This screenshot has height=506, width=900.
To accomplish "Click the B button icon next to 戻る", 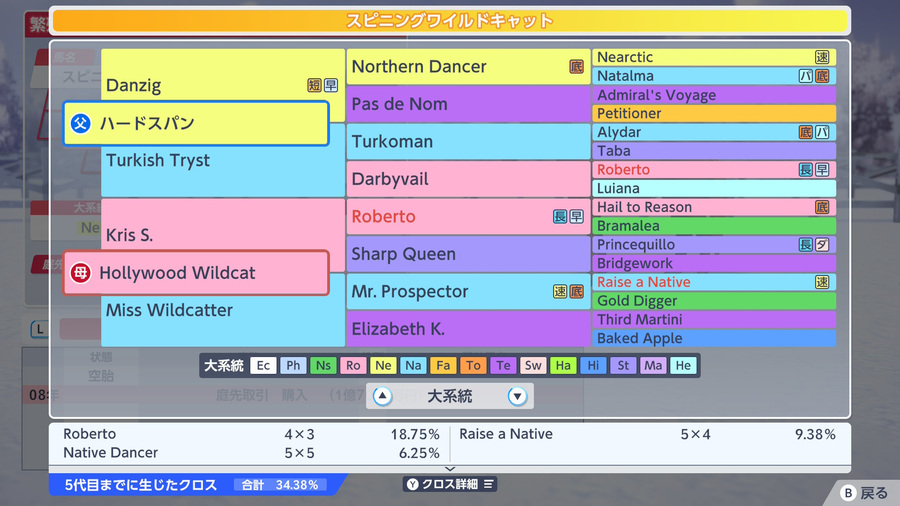I will coord(848,493).
